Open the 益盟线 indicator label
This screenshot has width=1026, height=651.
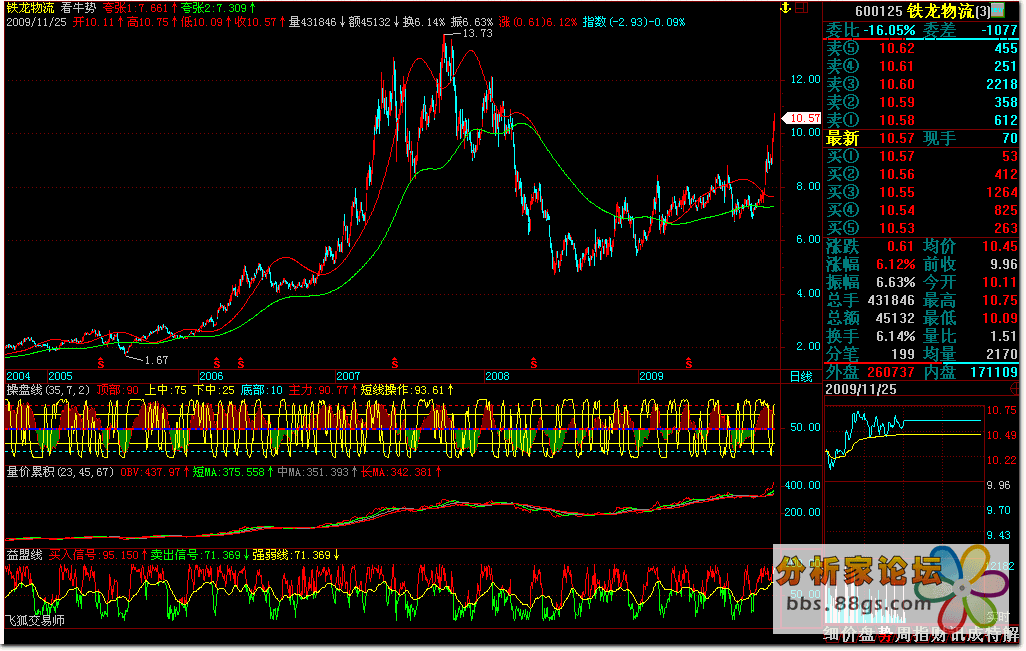click(x=24, y=554)
